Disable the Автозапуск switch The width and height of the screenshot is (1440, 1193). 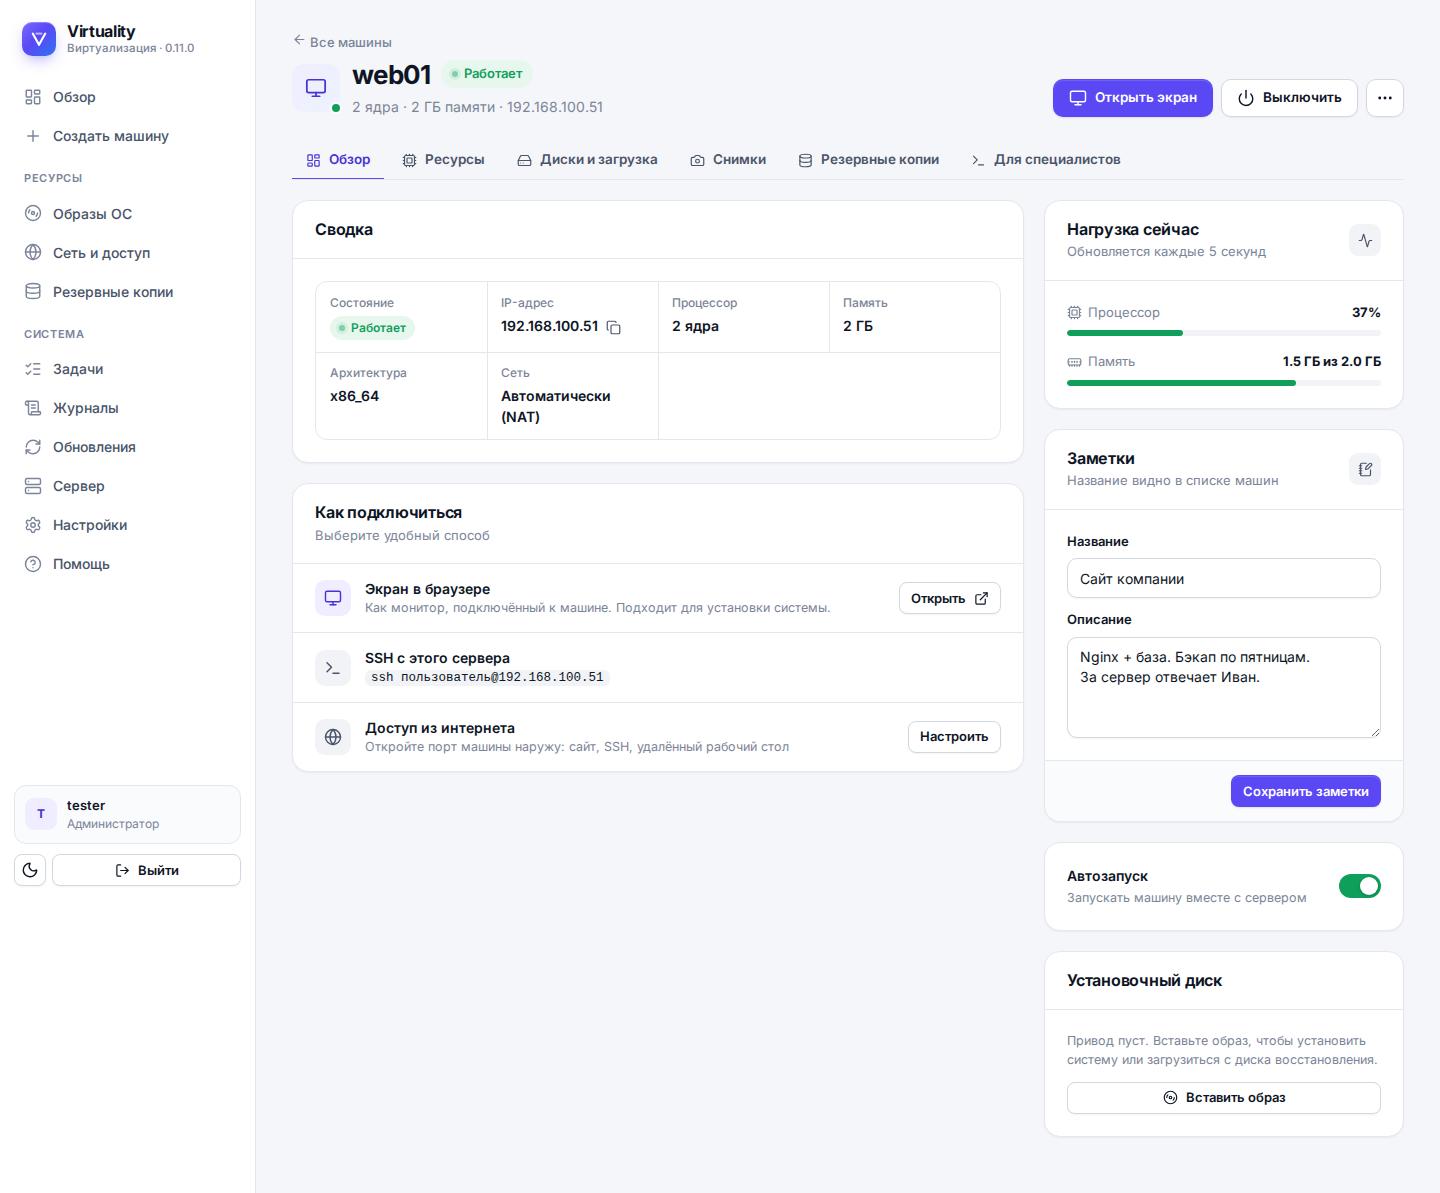point(1360,886)
